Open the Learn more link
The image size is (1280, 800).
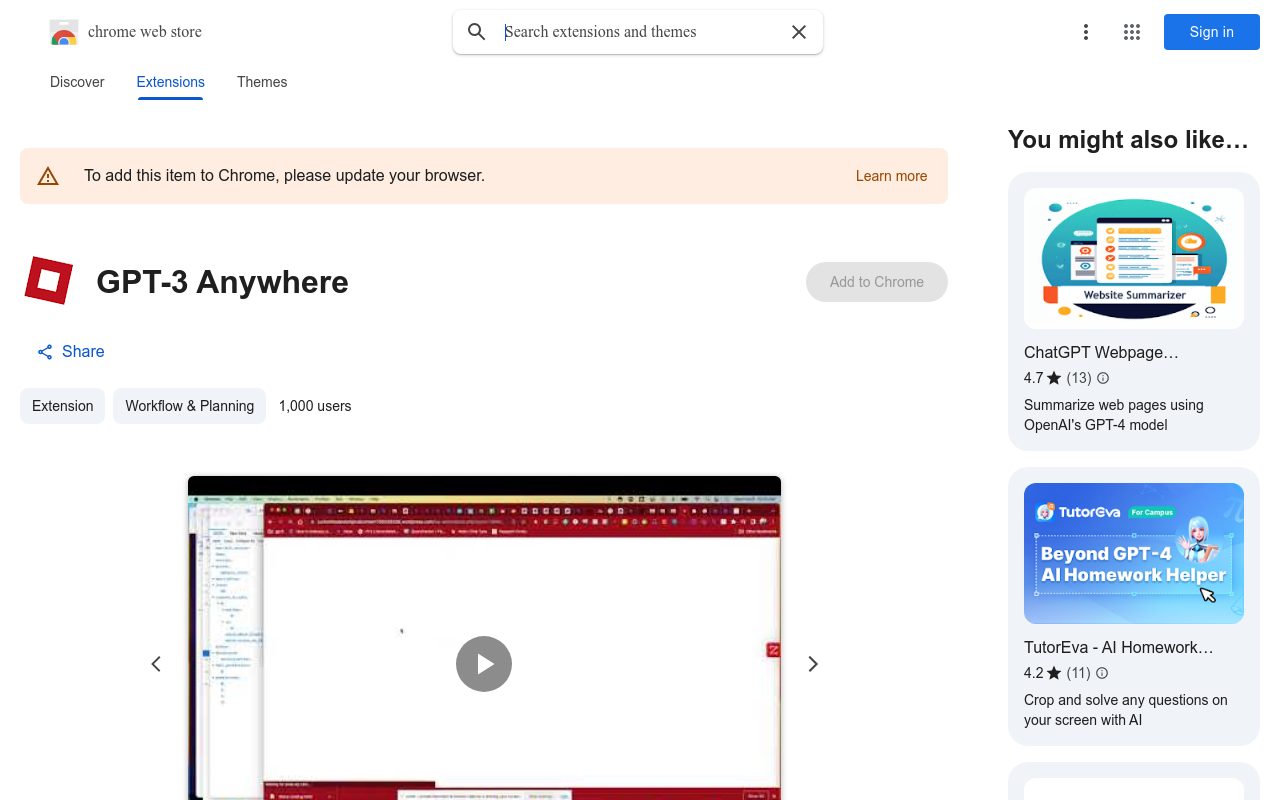pos(892,176)
